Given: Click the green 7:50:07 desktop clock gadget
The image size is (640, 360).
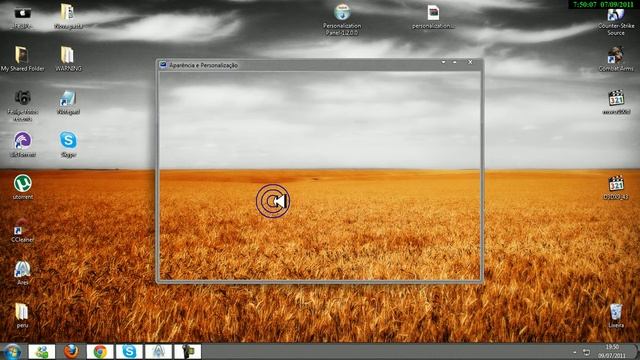Looking at the screenshot, I should coord(603,4).
